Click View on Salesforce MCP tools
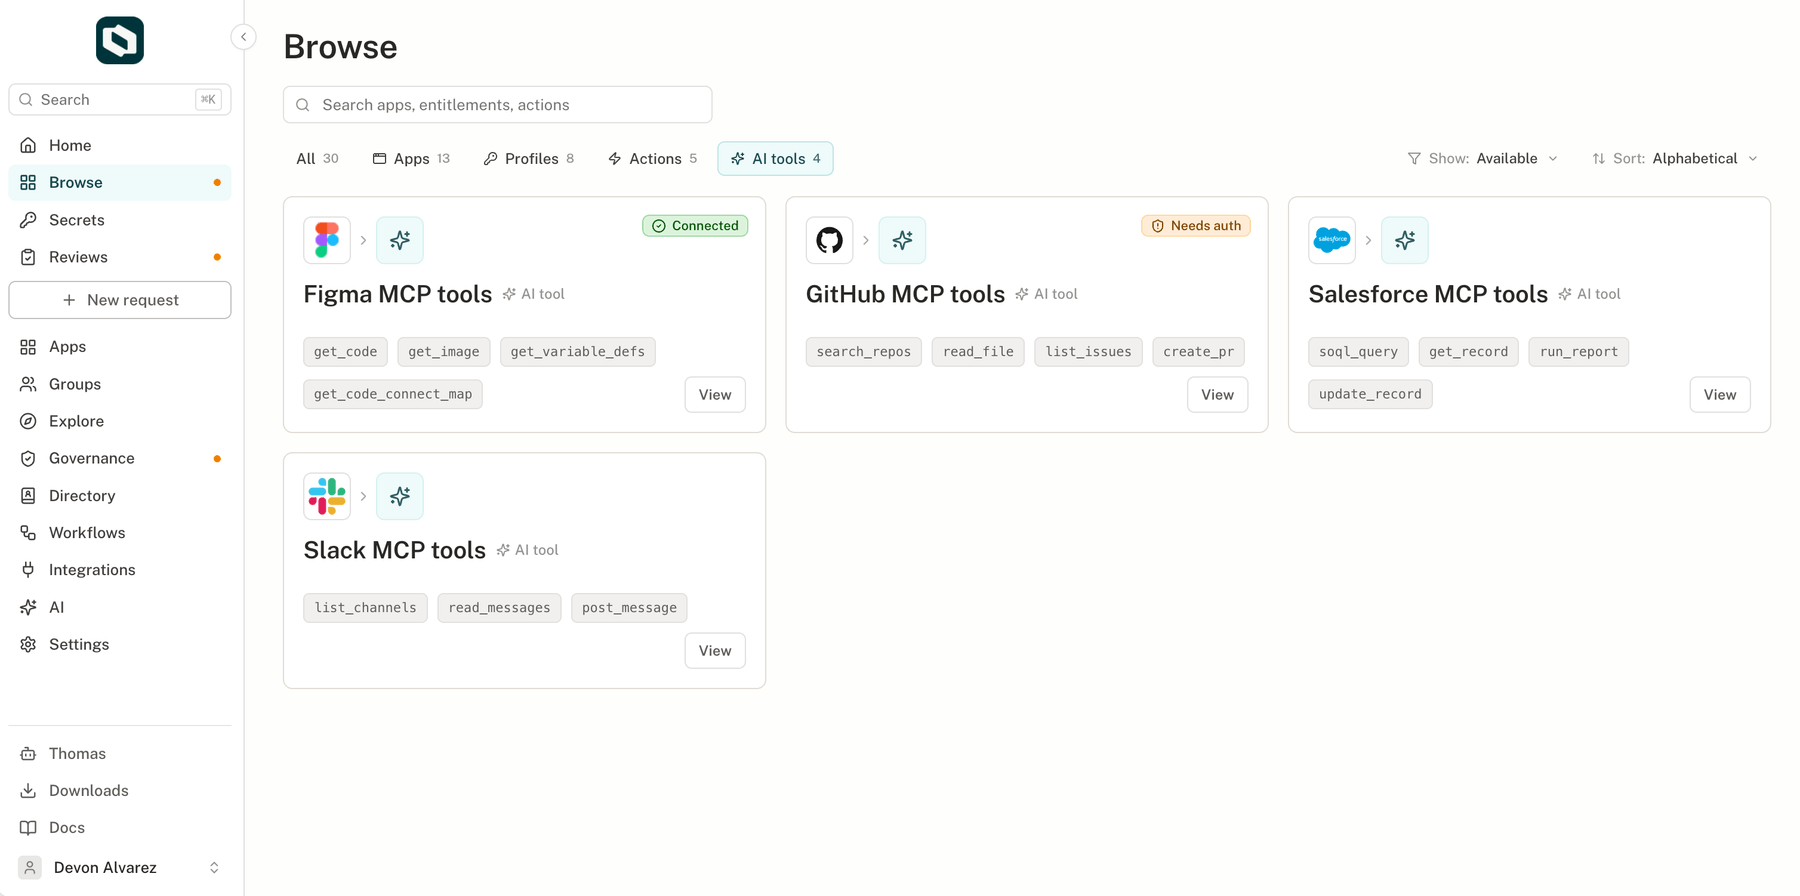 tap(1720, 395)
